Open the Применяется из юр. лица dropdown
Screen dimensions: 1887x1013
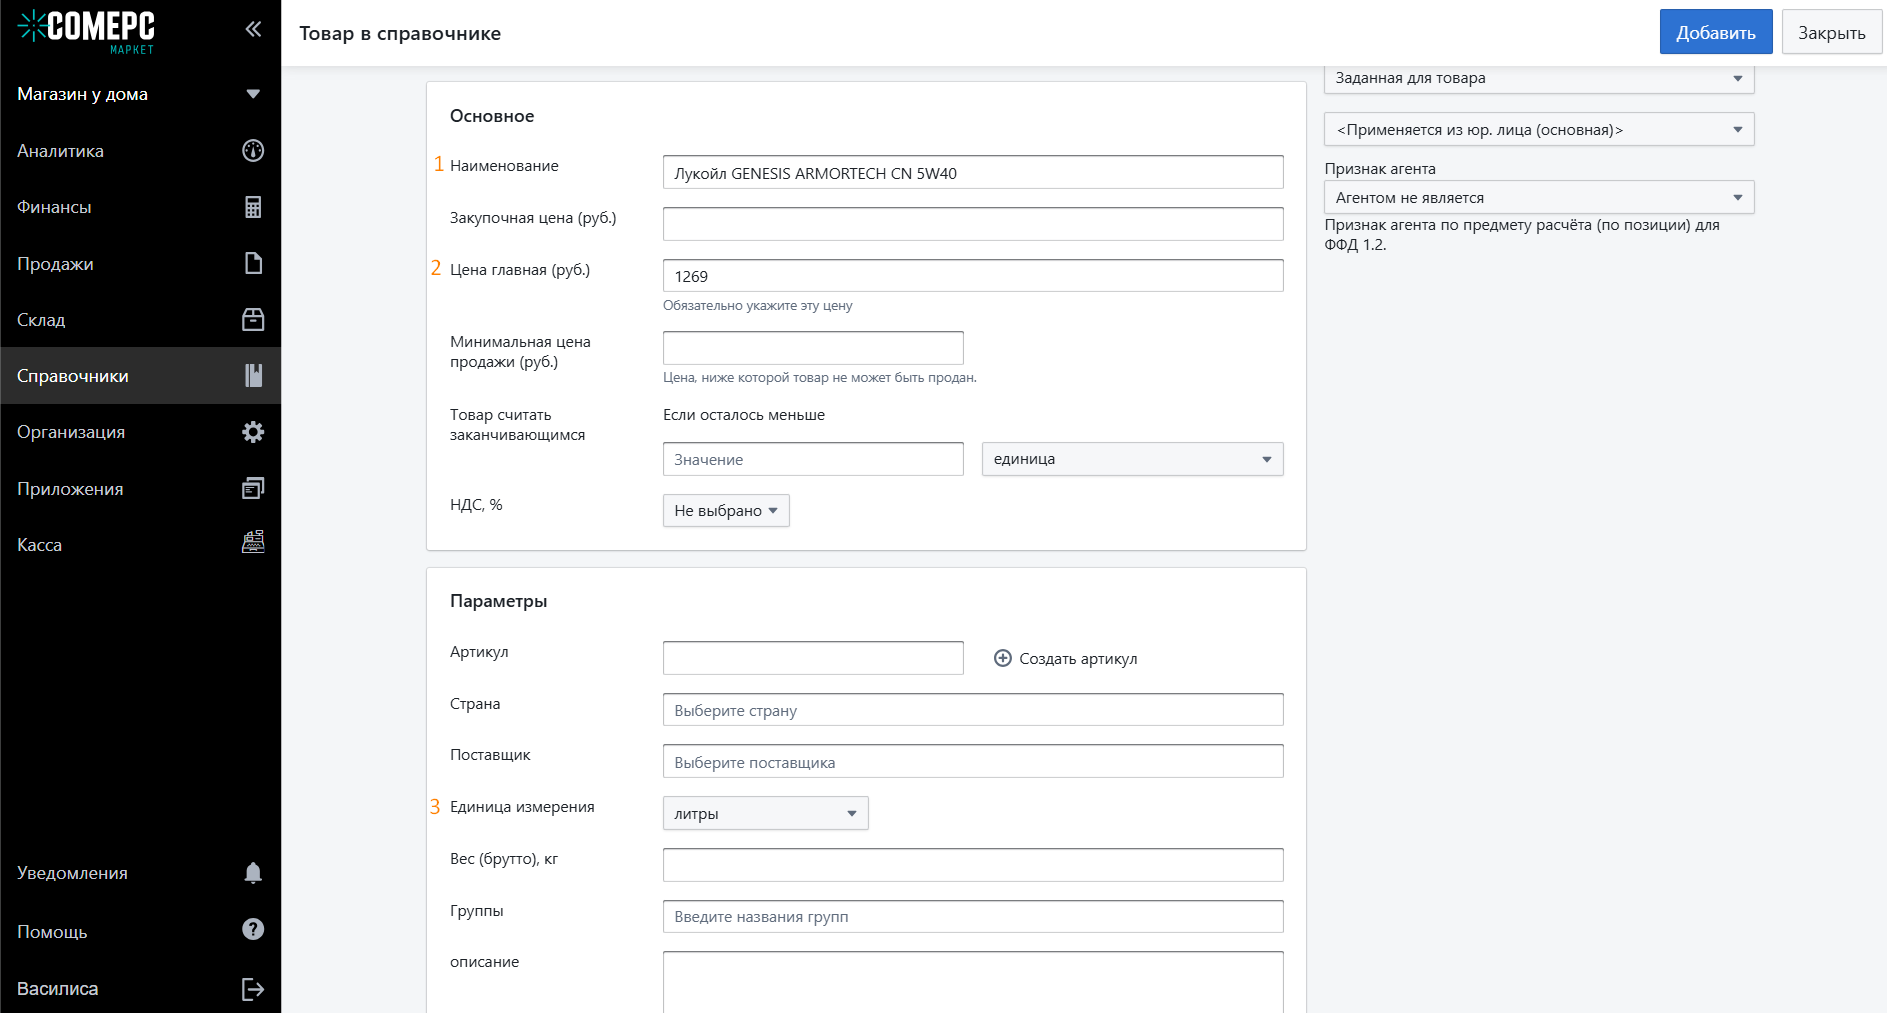pos(1539,129)
